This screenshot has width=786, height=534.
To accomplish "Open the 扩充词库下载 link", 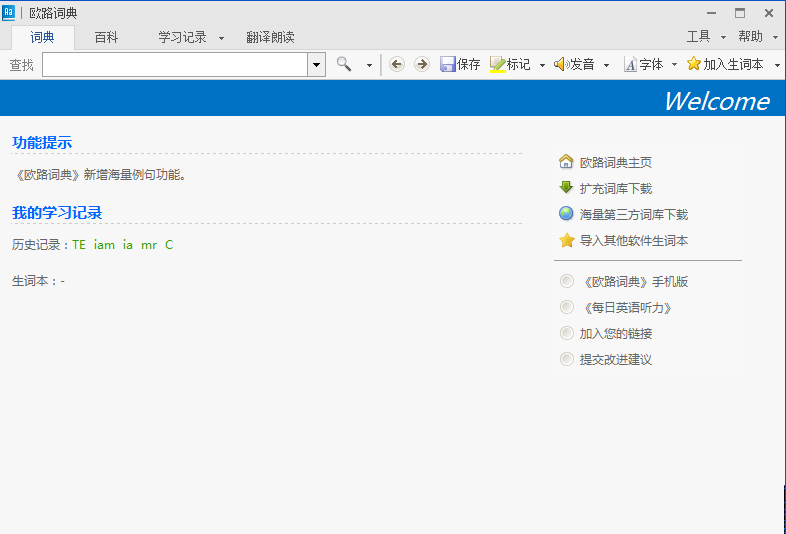I will (x=616, y=189).
